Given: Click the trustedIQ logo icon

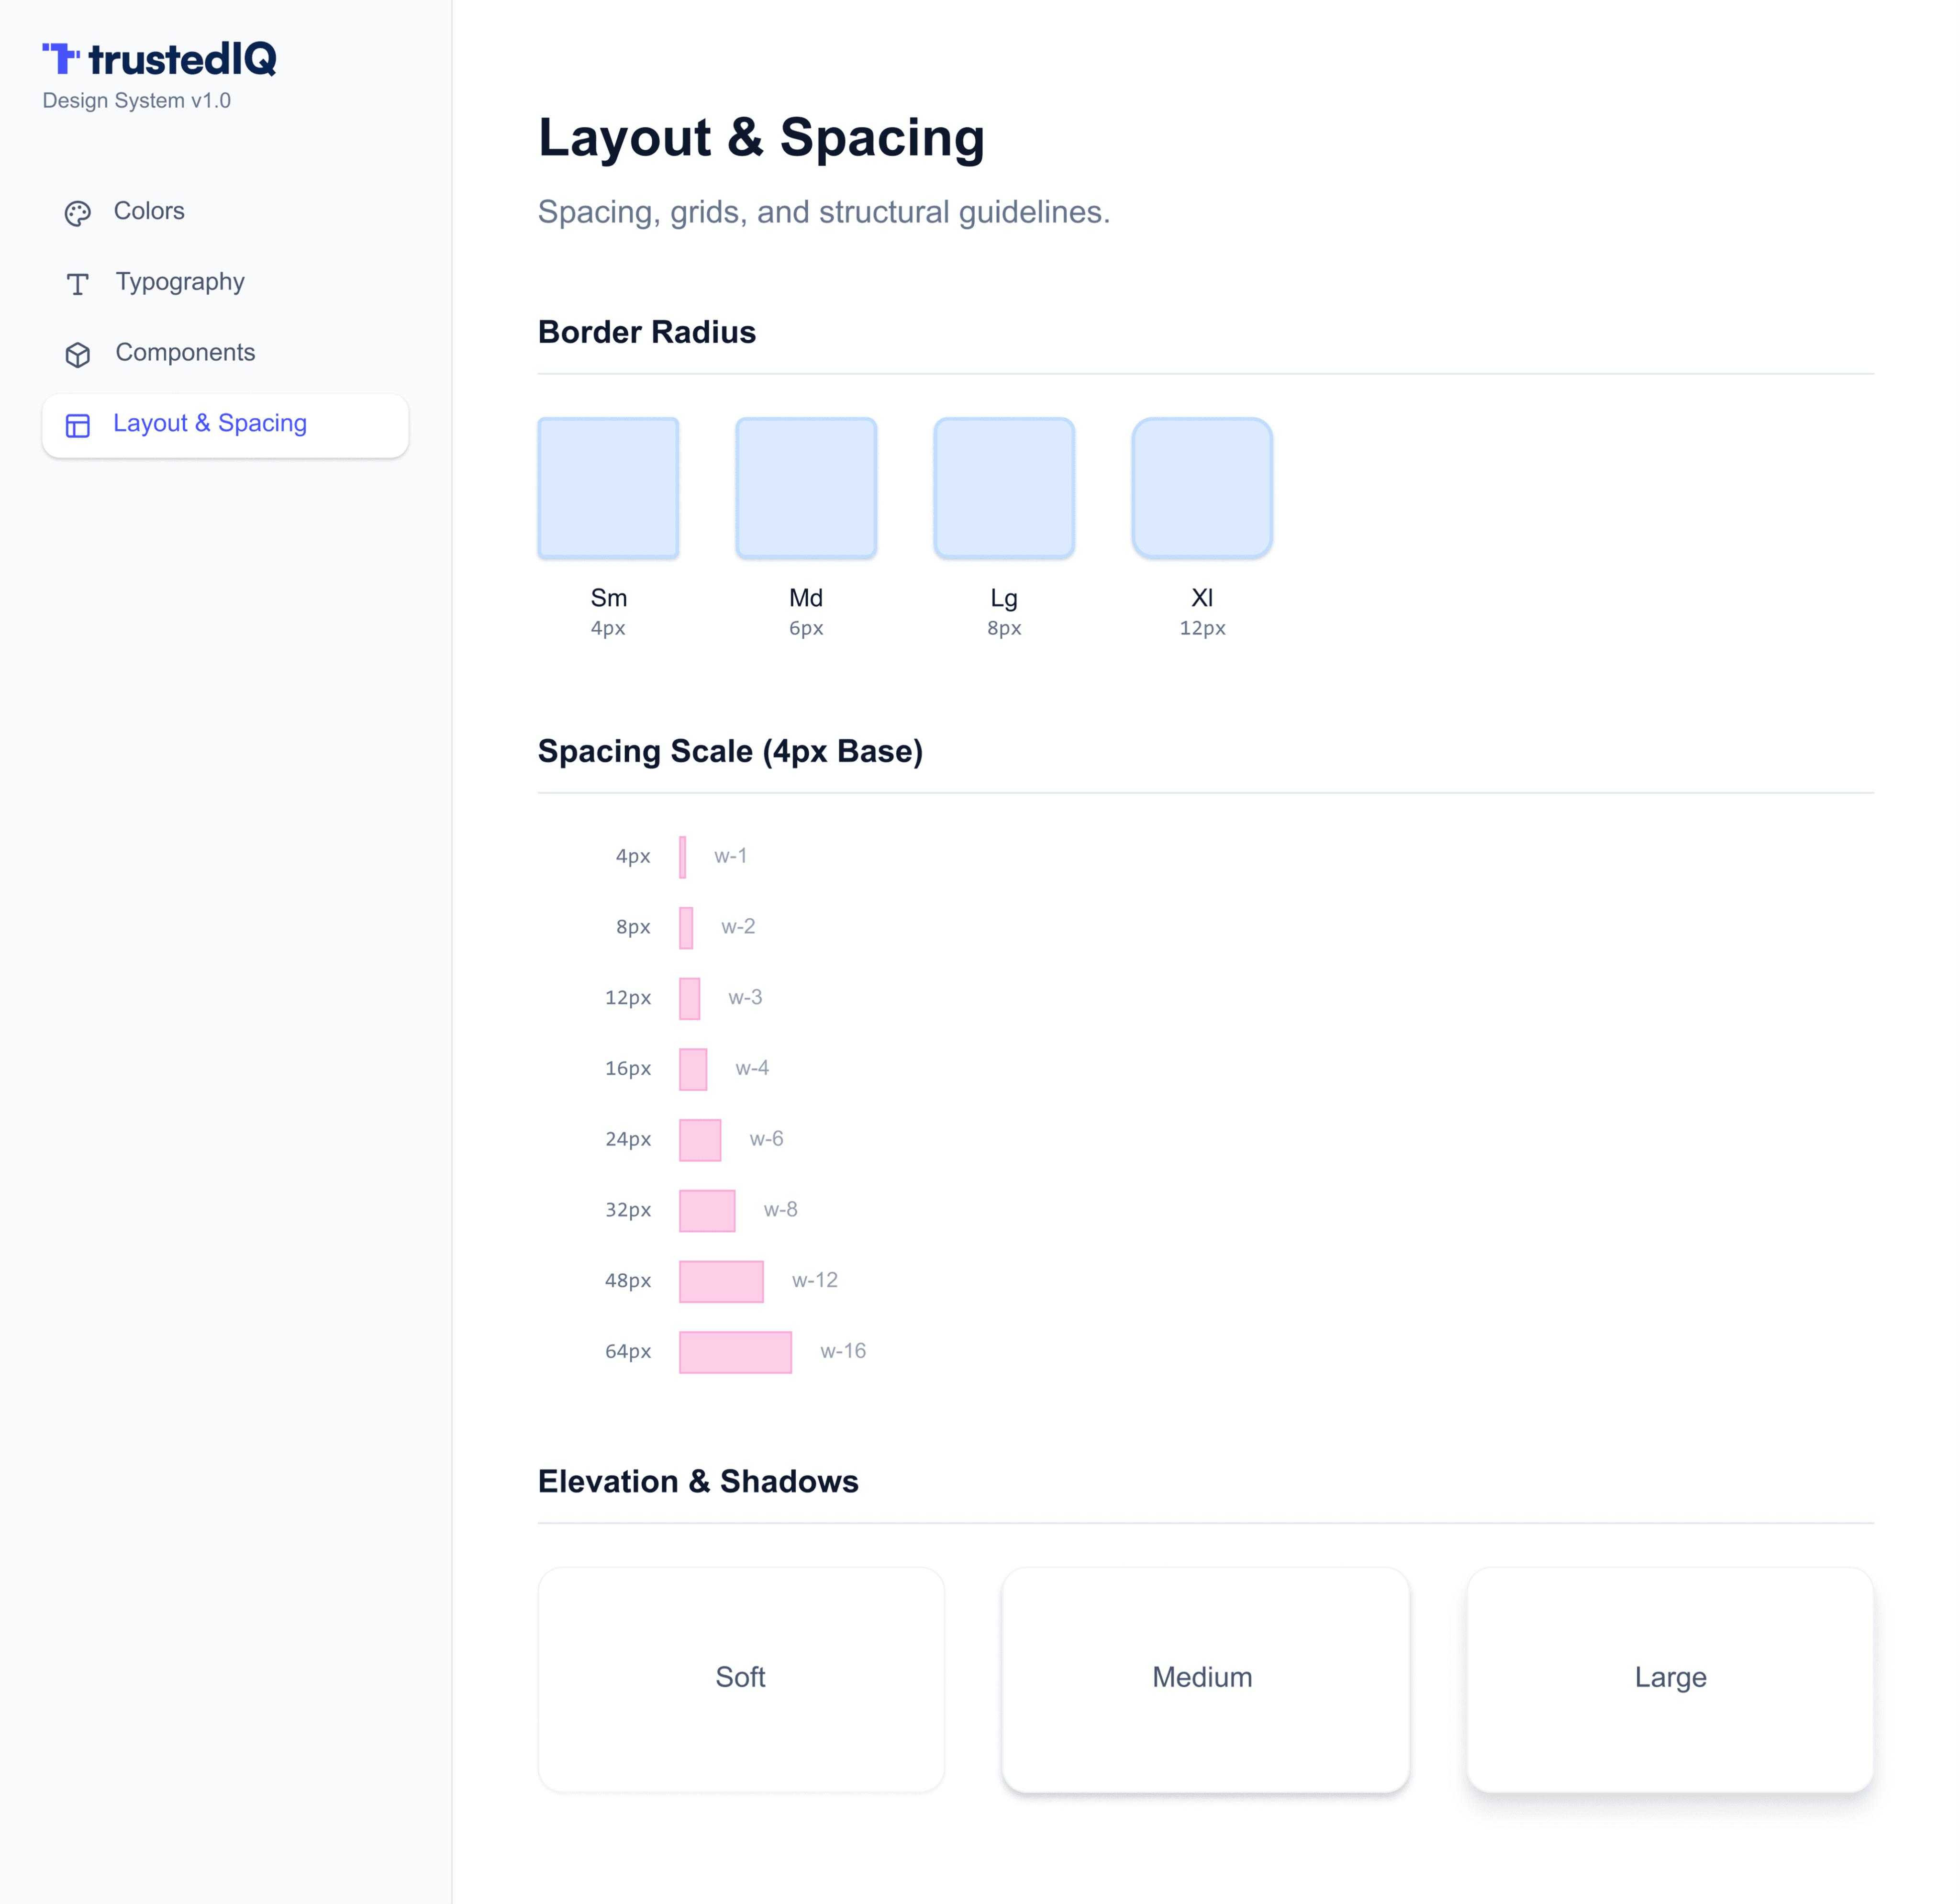Looking at the screenshot, I should pyautogui.click(x=61, y=59).
